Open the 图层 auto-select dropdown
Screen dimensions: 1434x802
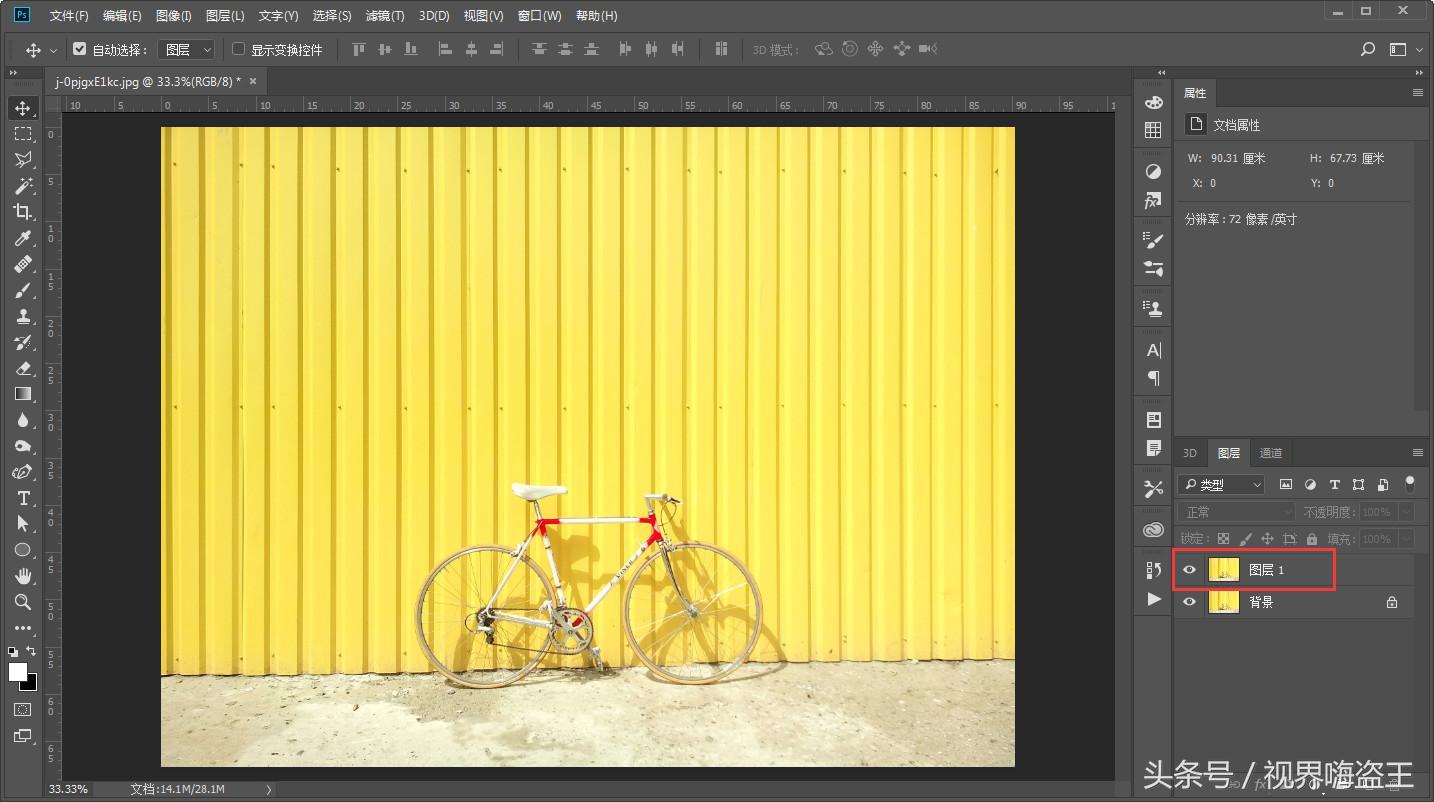click(187, 49)
